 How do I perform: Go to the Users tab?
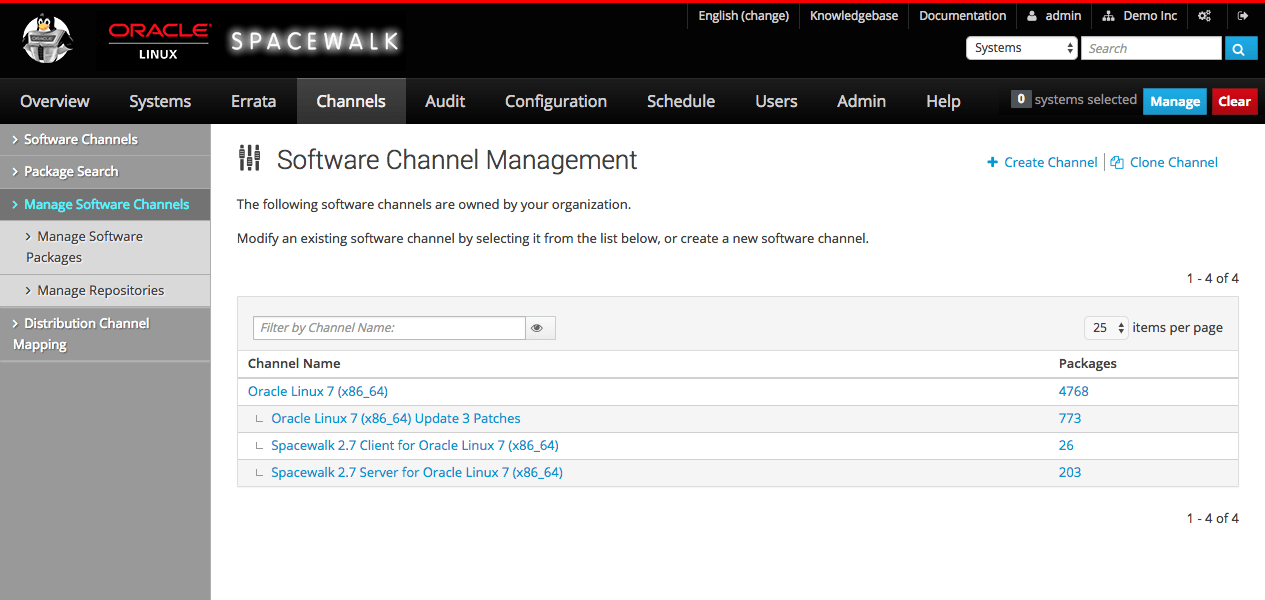tap(776, 101)
